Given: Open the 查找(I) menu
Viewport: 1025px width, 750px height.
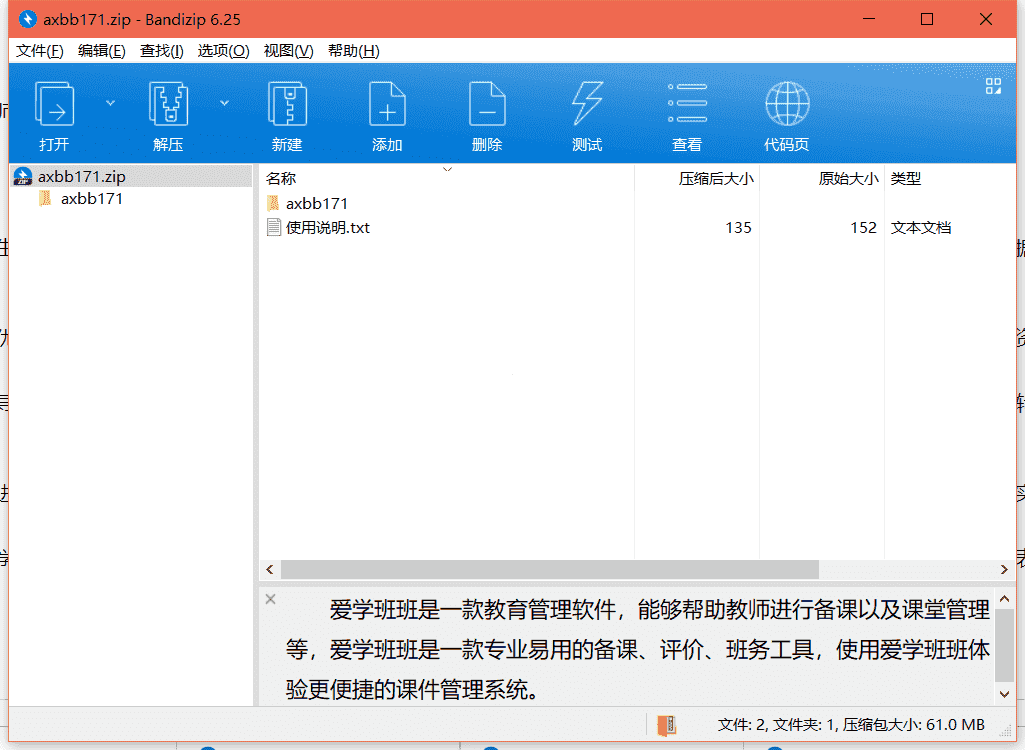Looking at the screenshot, I should point(161,51).
